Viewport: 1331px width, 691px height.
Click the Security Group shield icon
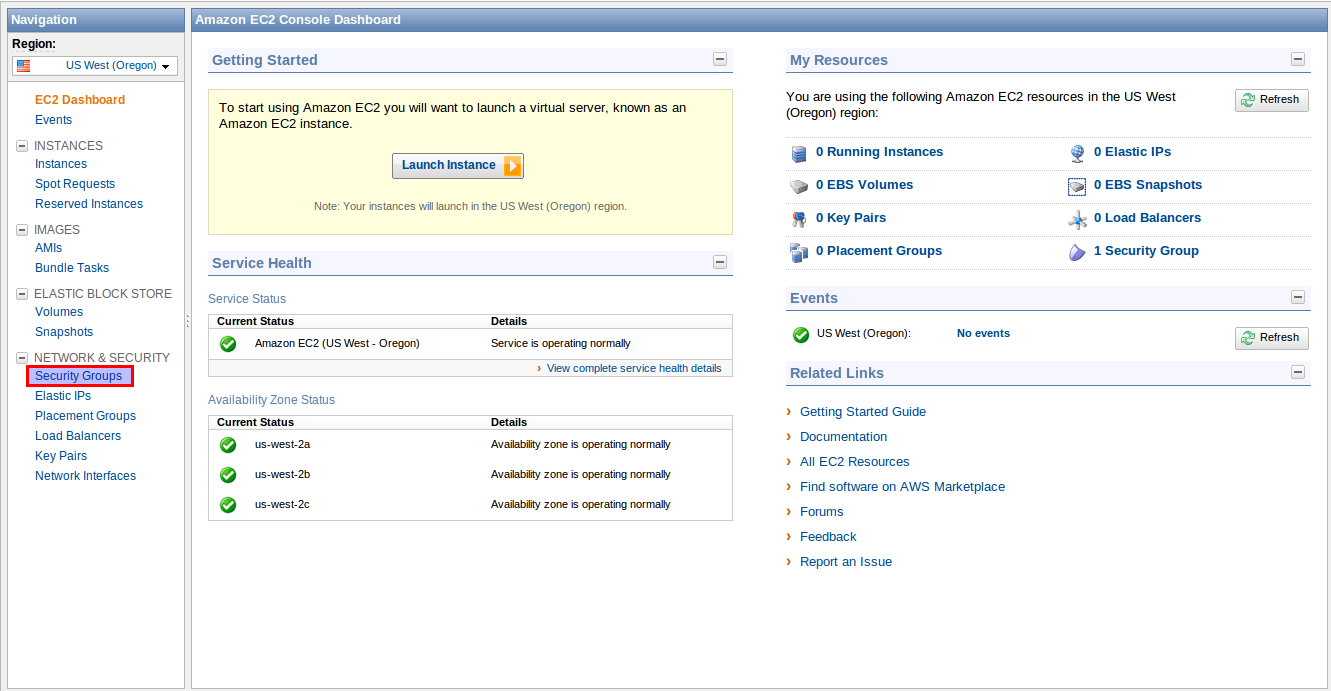[1077, 252]
